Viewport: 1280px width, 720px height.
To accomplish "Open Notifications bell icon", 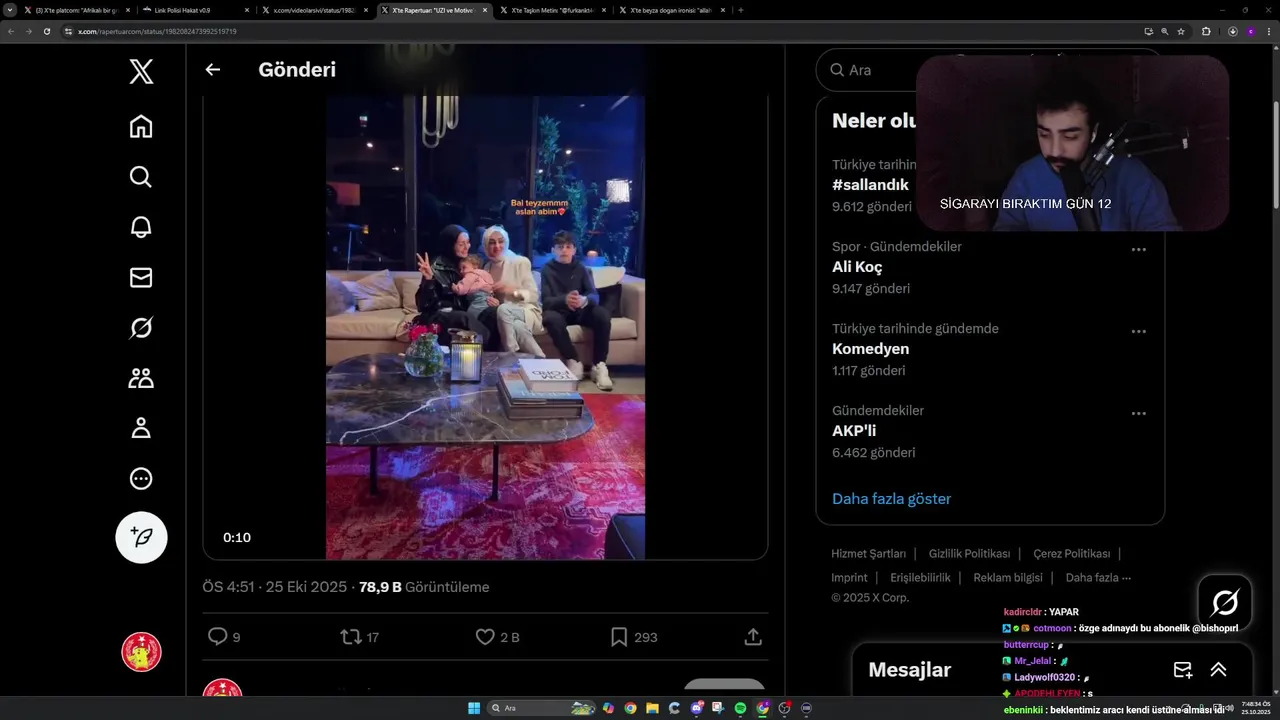I will 141,227.
